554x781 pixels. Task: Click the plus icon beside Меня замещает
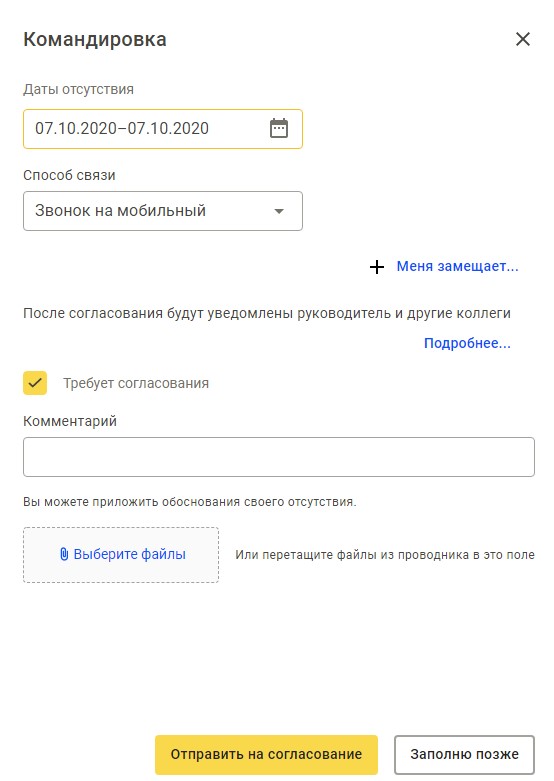coord(377,266)
